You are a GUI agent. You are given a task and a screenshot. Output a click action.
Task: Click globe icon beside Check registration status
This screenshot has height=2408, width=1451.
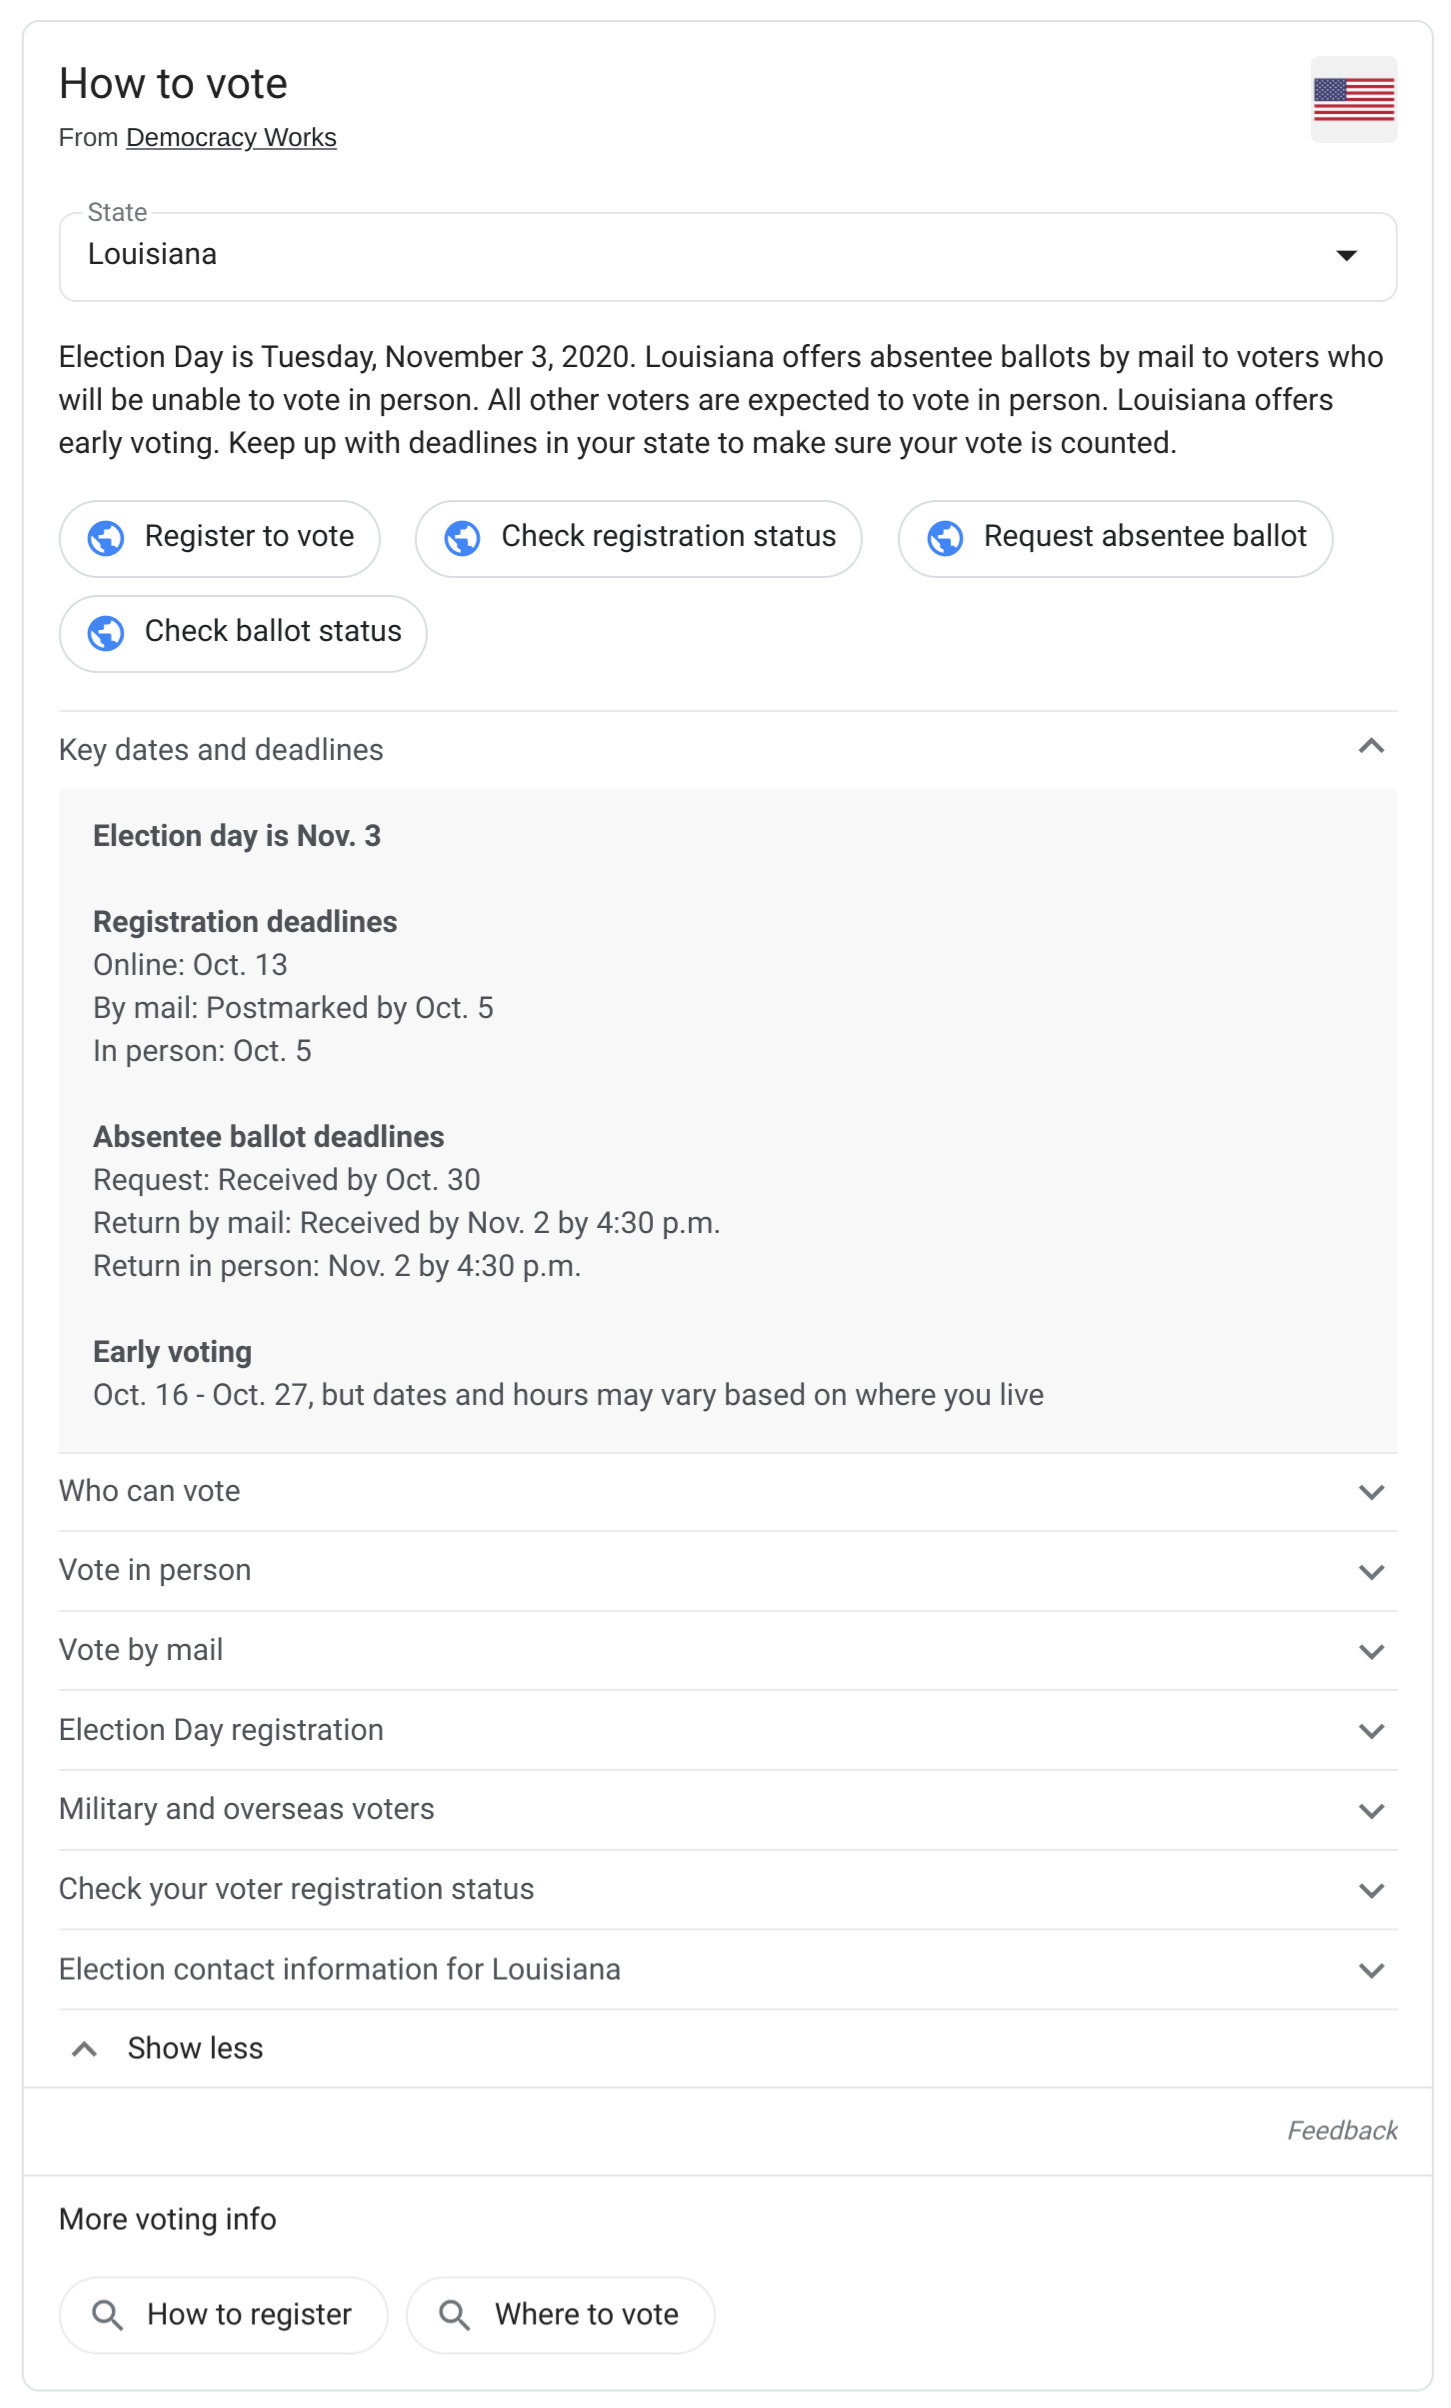point(462,538)
